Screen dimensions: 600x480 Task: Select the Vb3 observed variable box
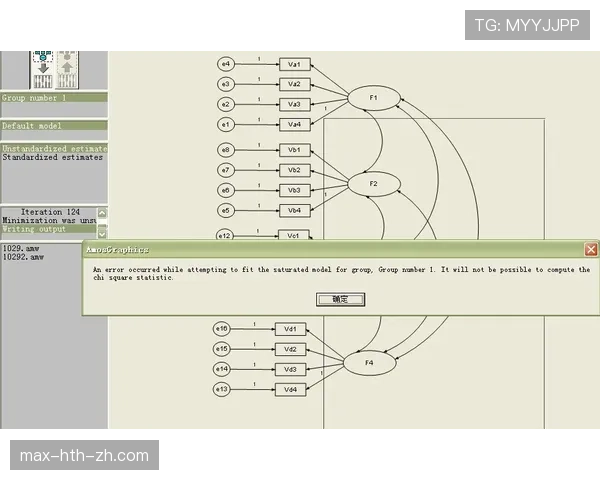[x=295, y=190]
